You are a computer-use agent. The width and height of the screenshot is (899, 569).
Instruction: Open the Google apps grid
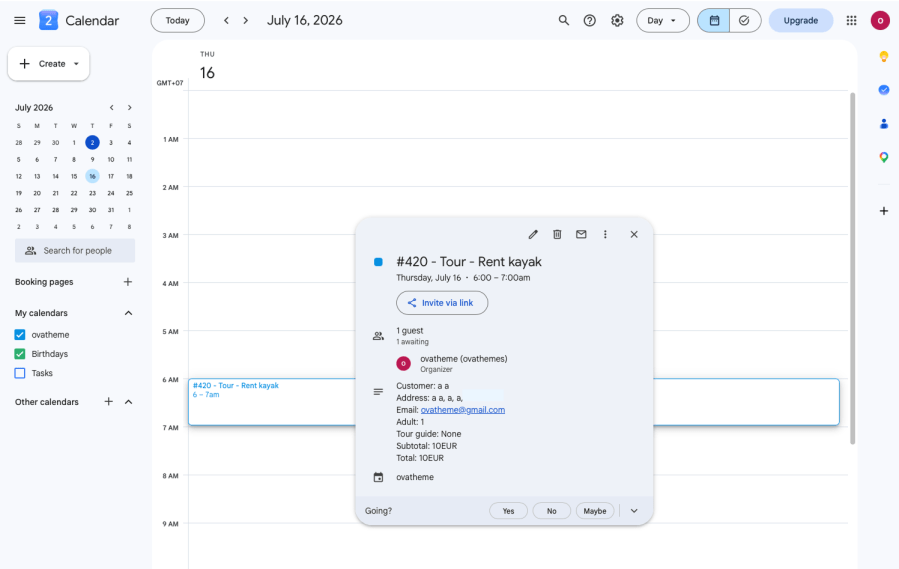(x=851, y=21)
